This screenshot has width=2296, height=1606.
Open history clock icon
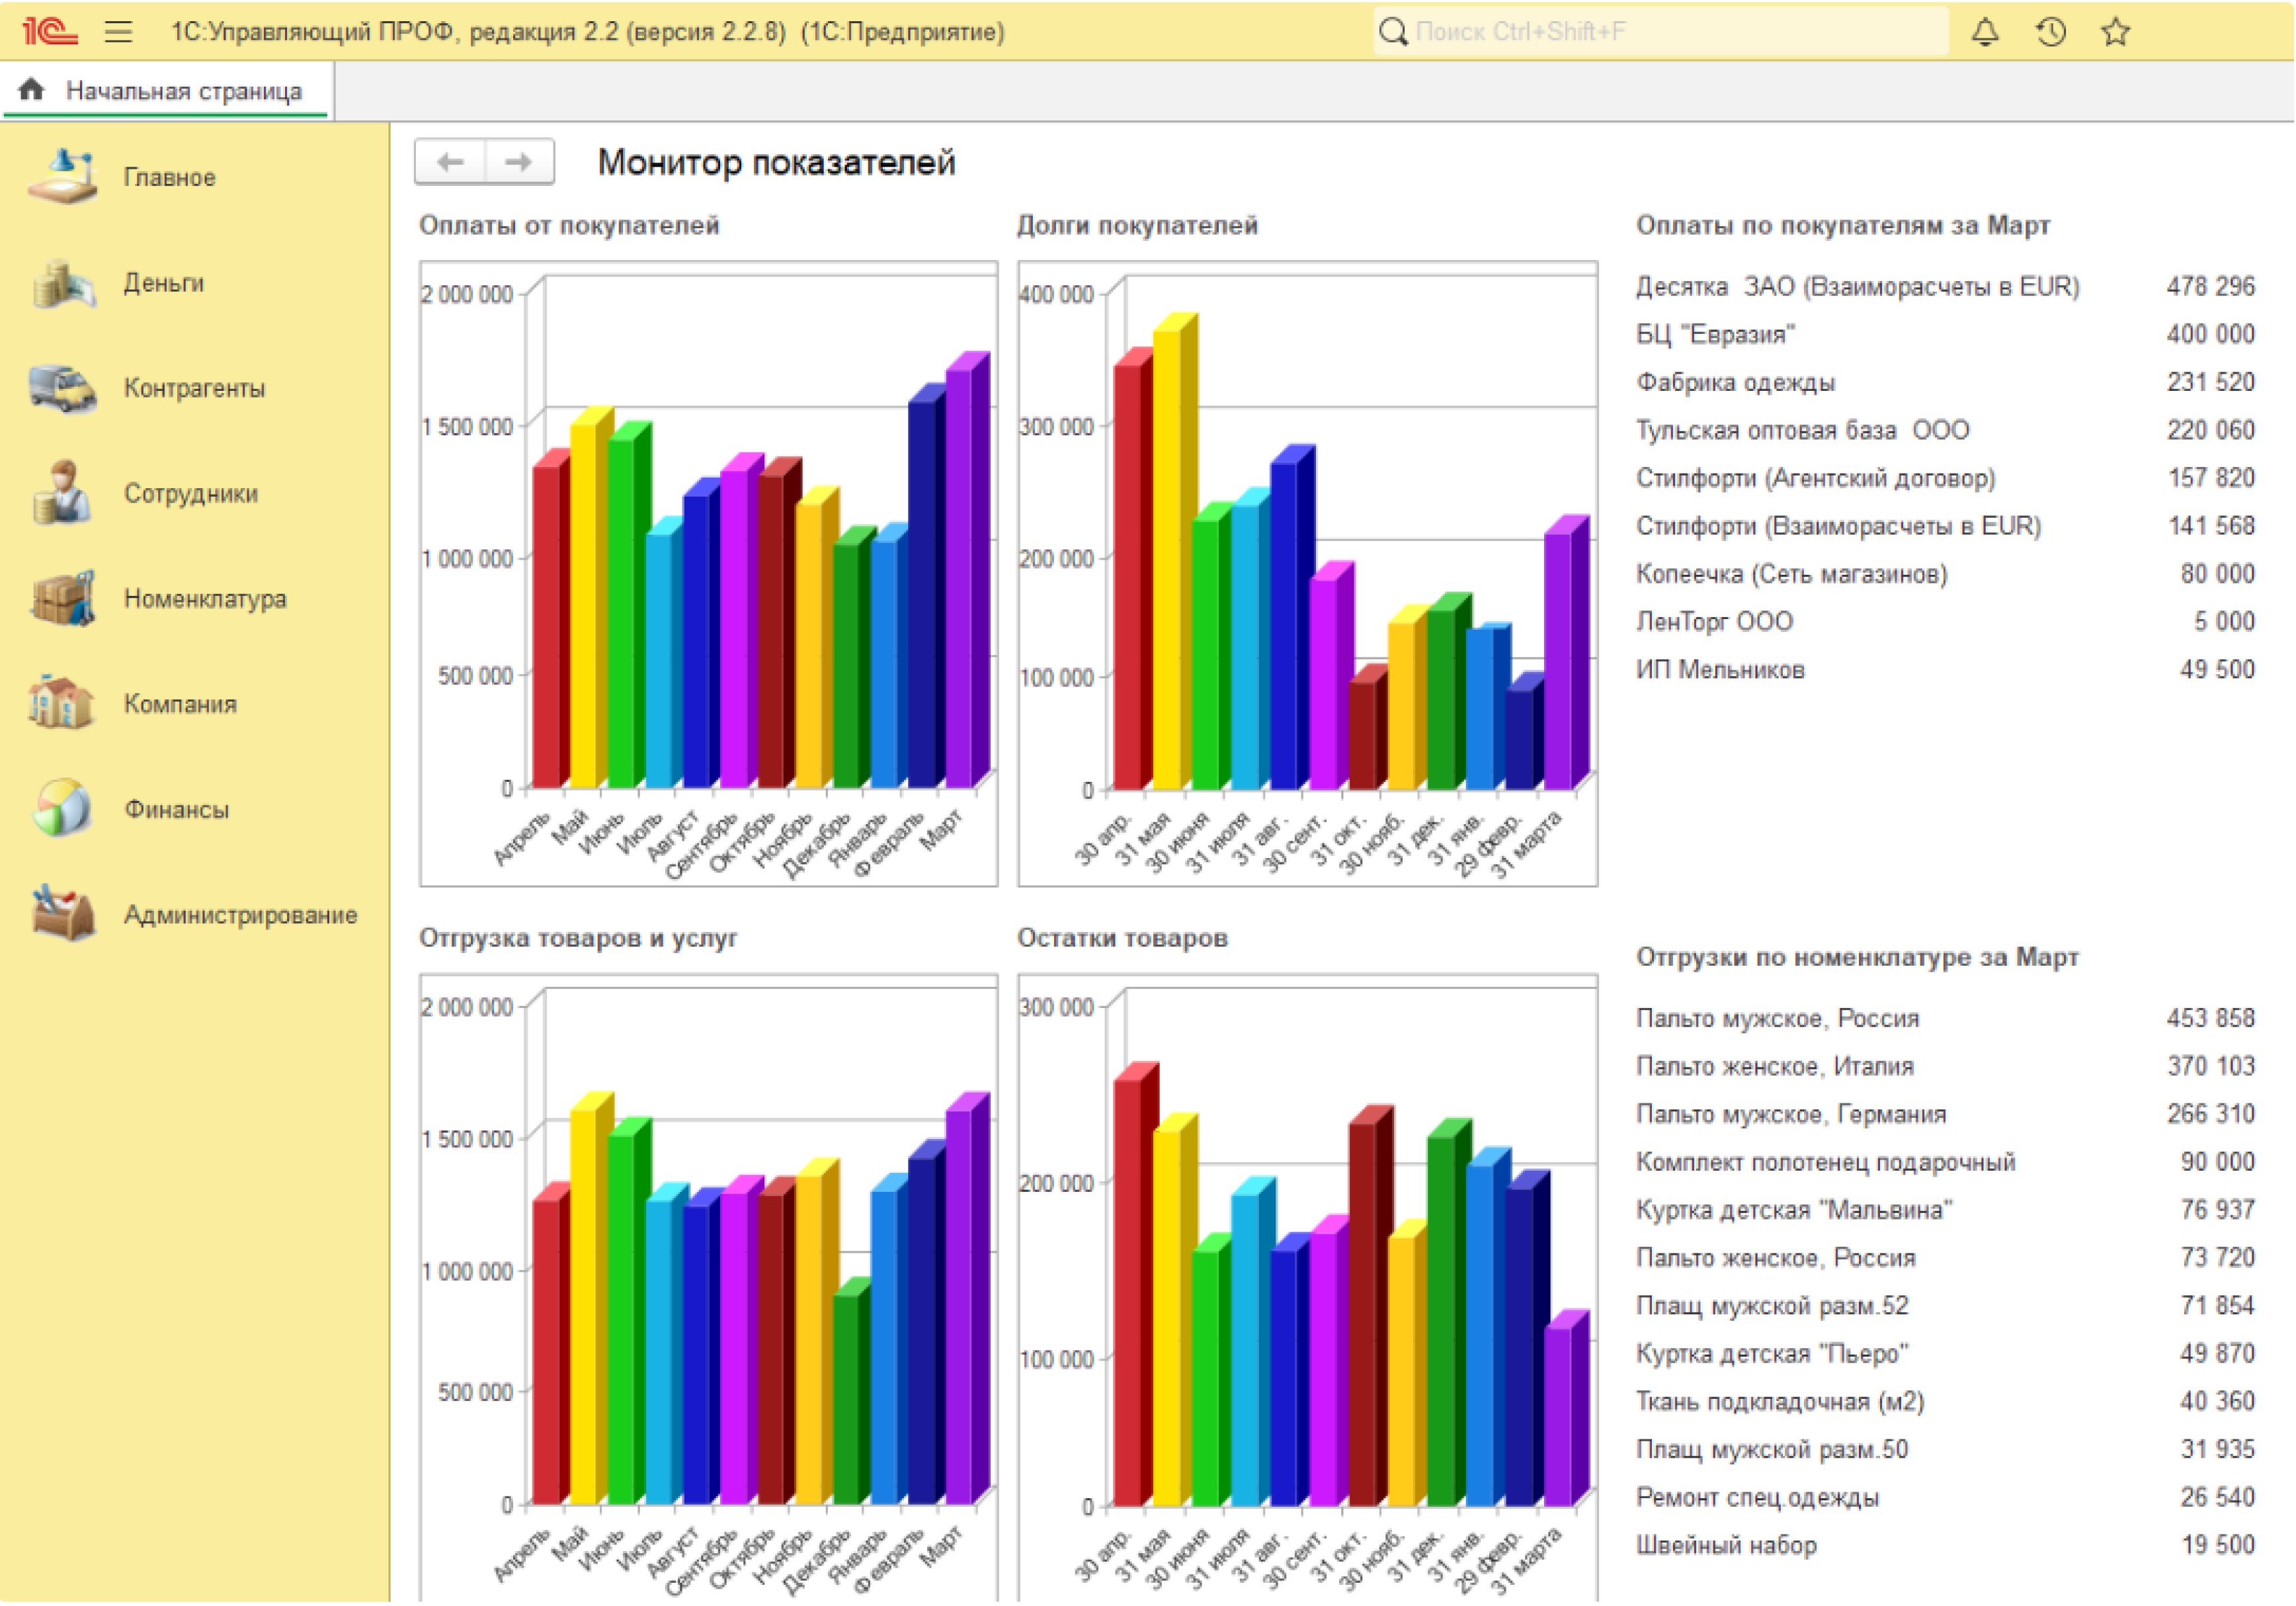(x=2051, y=31)
